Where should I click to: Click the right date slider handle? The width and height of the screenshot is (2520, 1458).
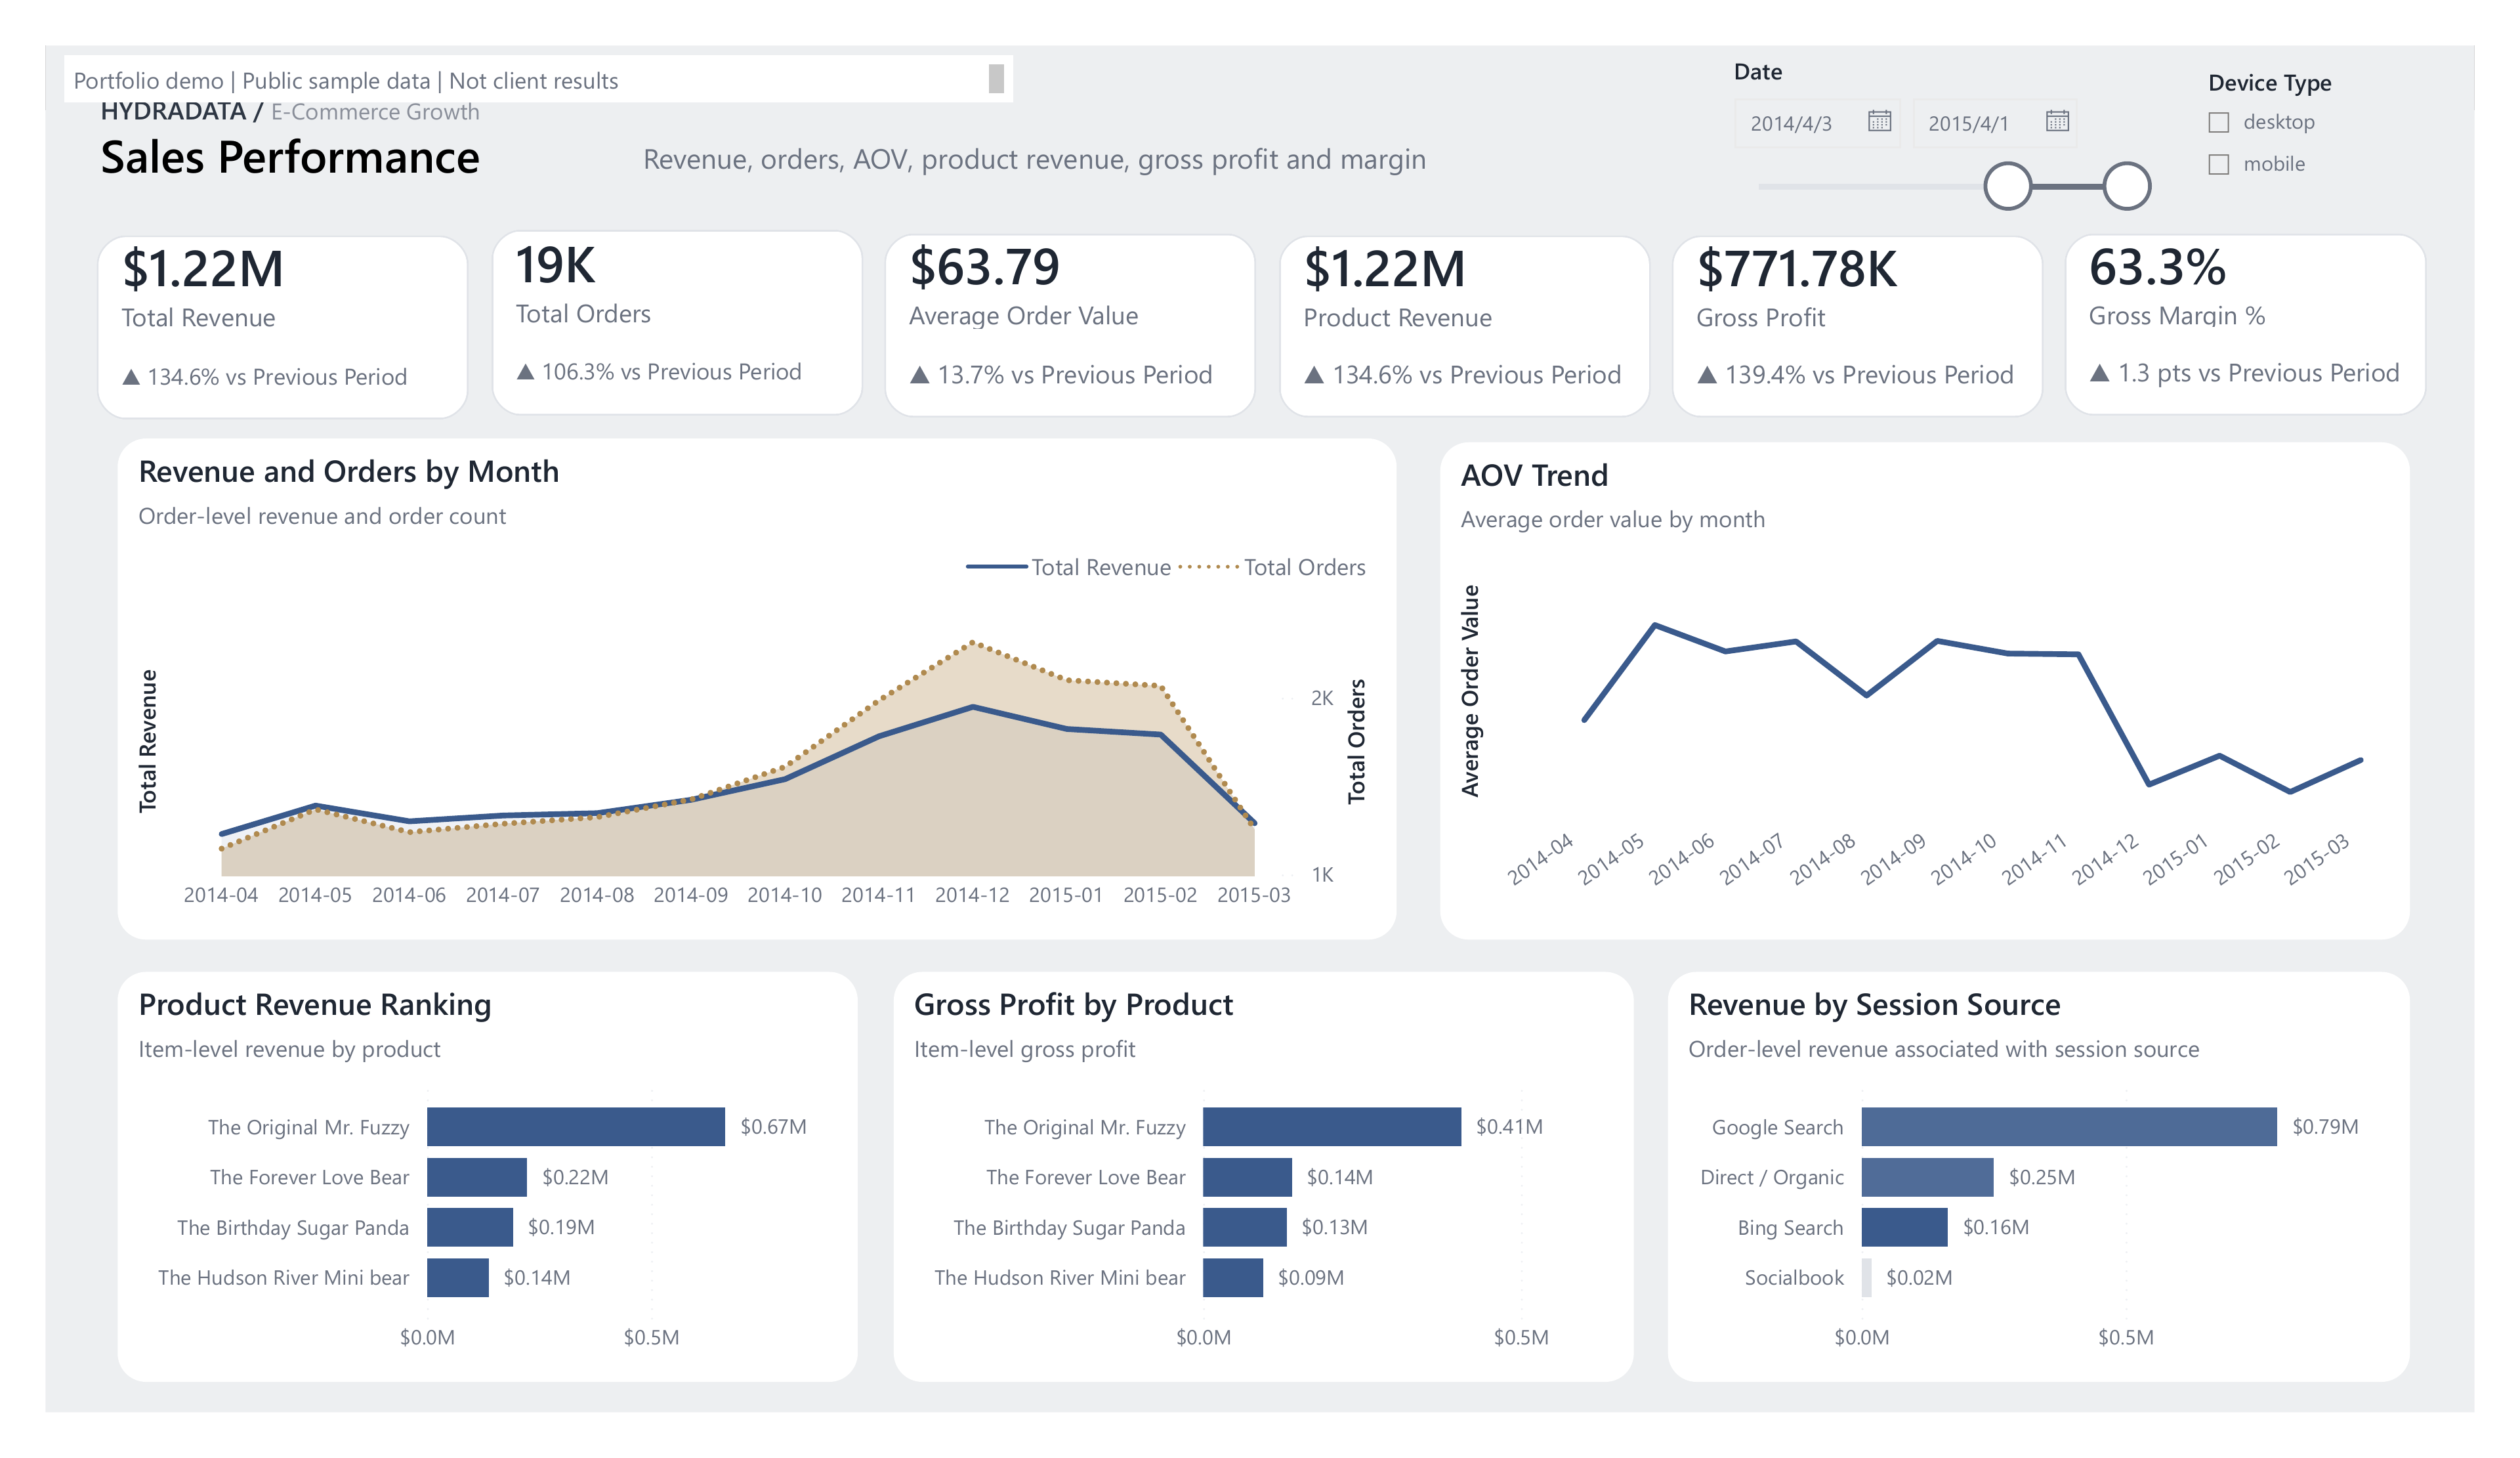click(2126, 186)
